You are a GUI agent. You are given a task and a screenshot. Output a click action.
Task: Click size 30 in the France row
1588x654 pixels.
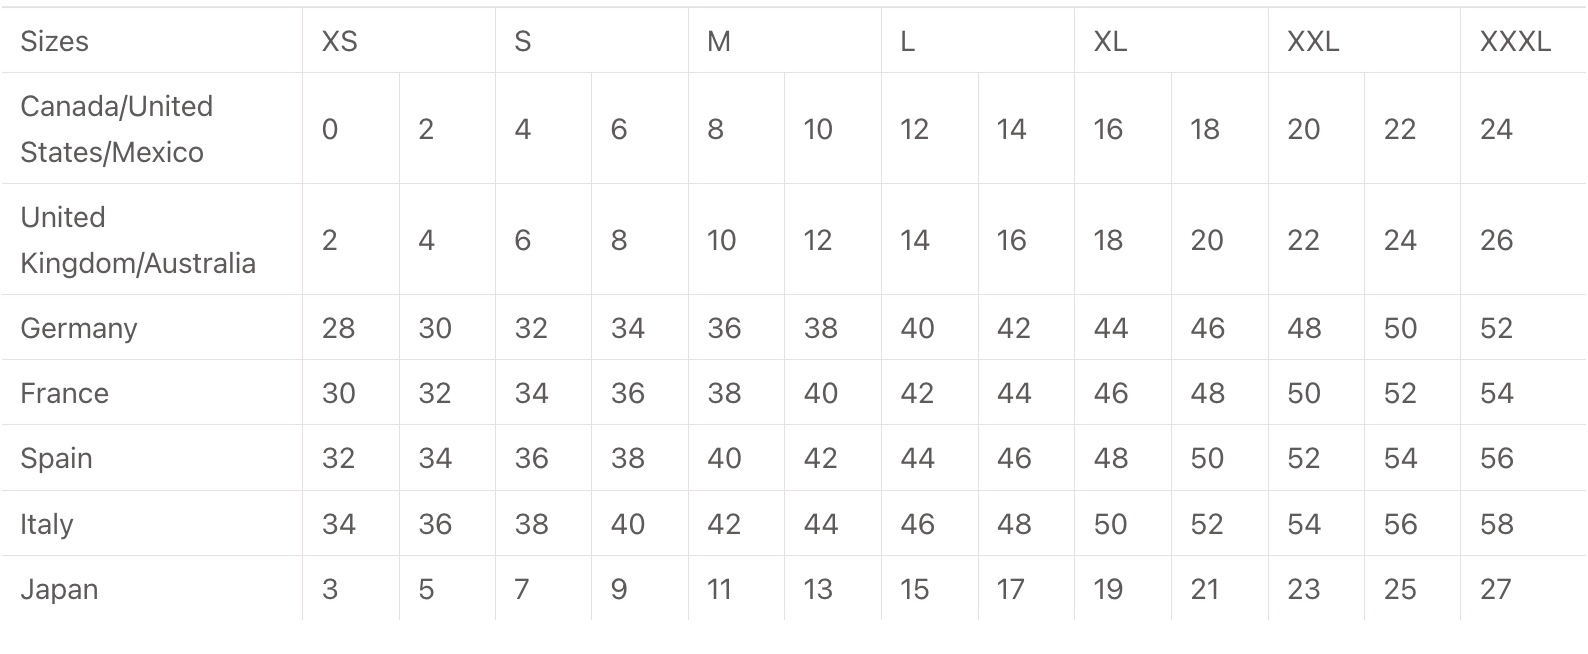[x=338, y=393]
